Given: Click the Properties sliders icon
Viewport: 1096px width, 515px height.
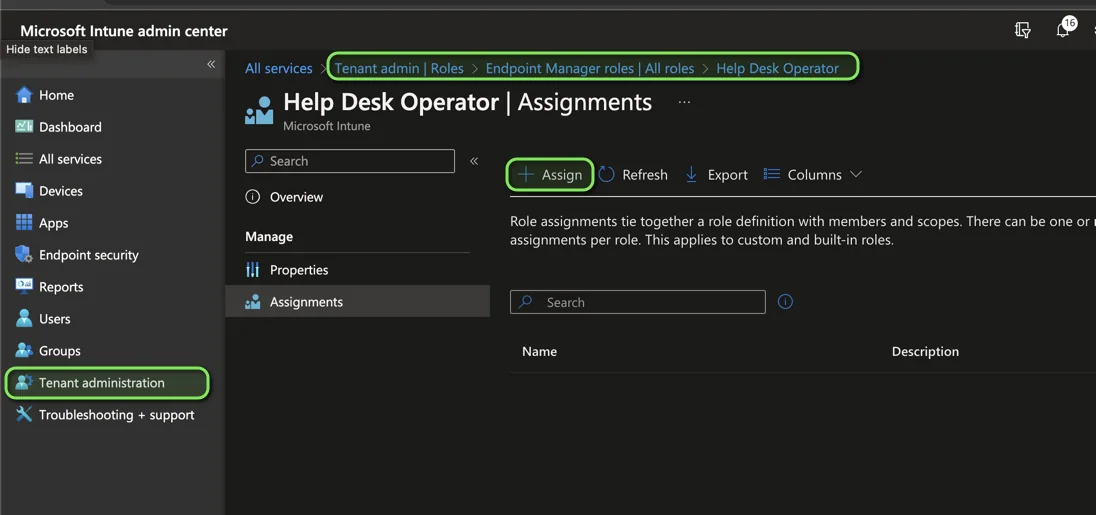Looking at the screenshot, I should 252,270.
